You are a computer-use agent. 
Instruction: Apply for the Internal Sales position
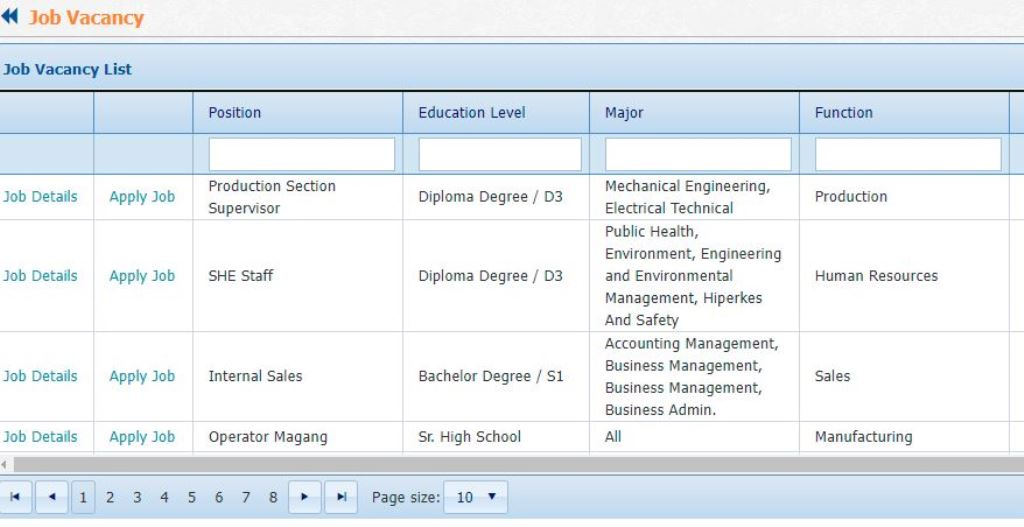(x=142, y=376)
